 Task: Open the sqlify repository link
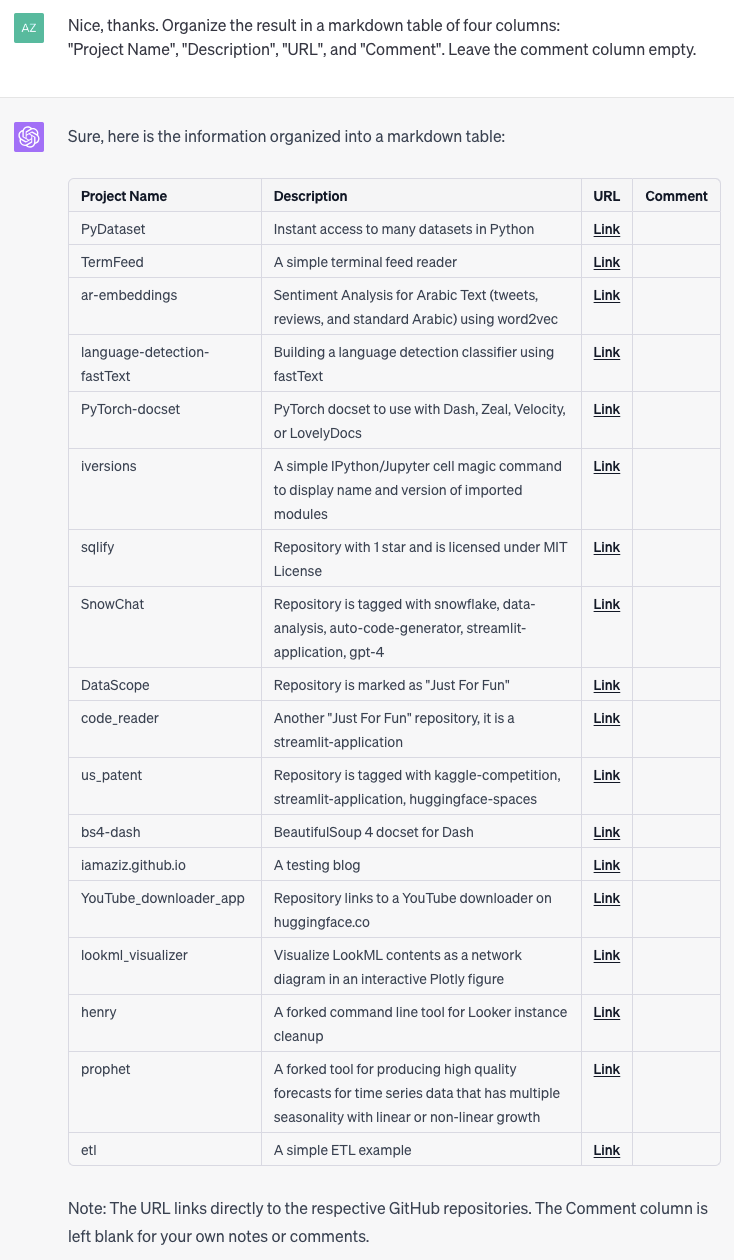tap(606, 547)
